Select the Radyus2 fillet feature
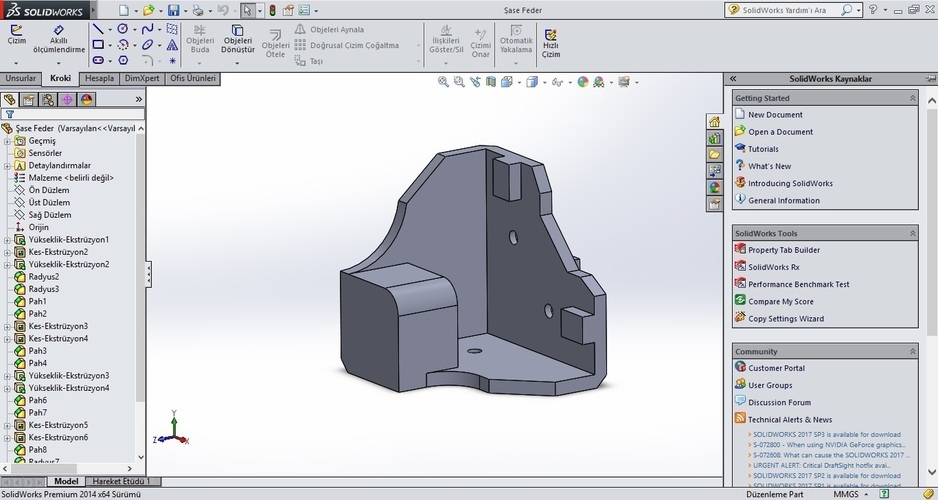This screenshot has height=500, width=938. pos(44,277)
